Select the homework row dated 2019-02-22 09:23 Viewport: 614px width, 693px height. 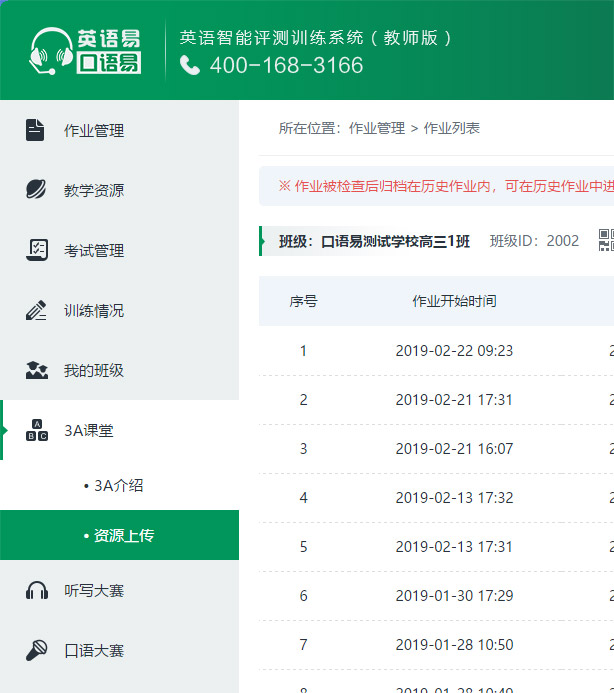(454, 350)
